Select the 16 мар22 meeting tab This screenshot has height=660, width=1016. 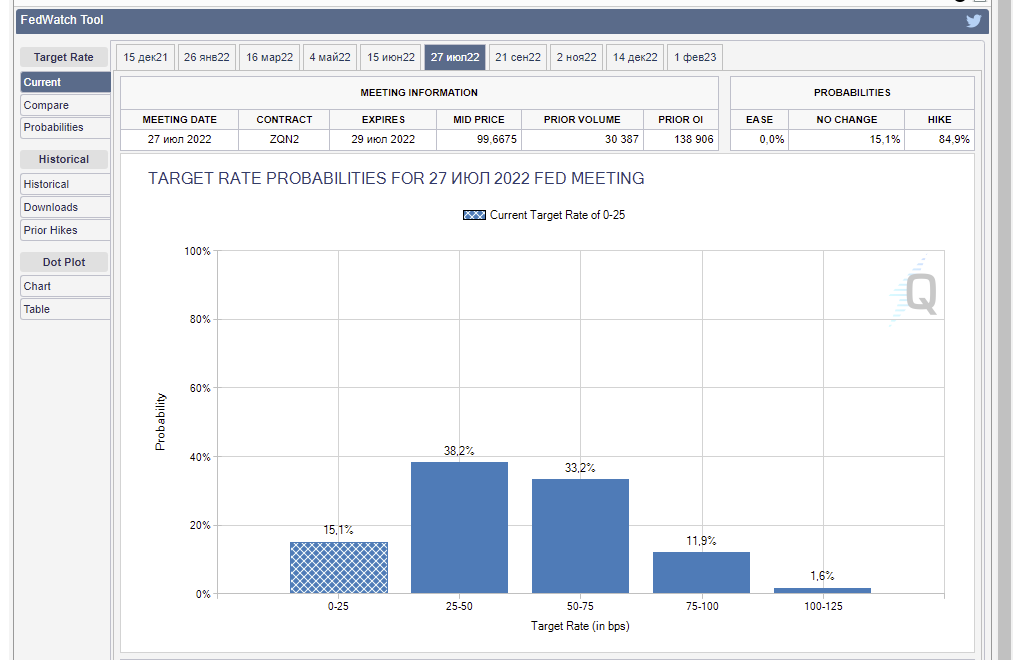[x=270, y=58]
